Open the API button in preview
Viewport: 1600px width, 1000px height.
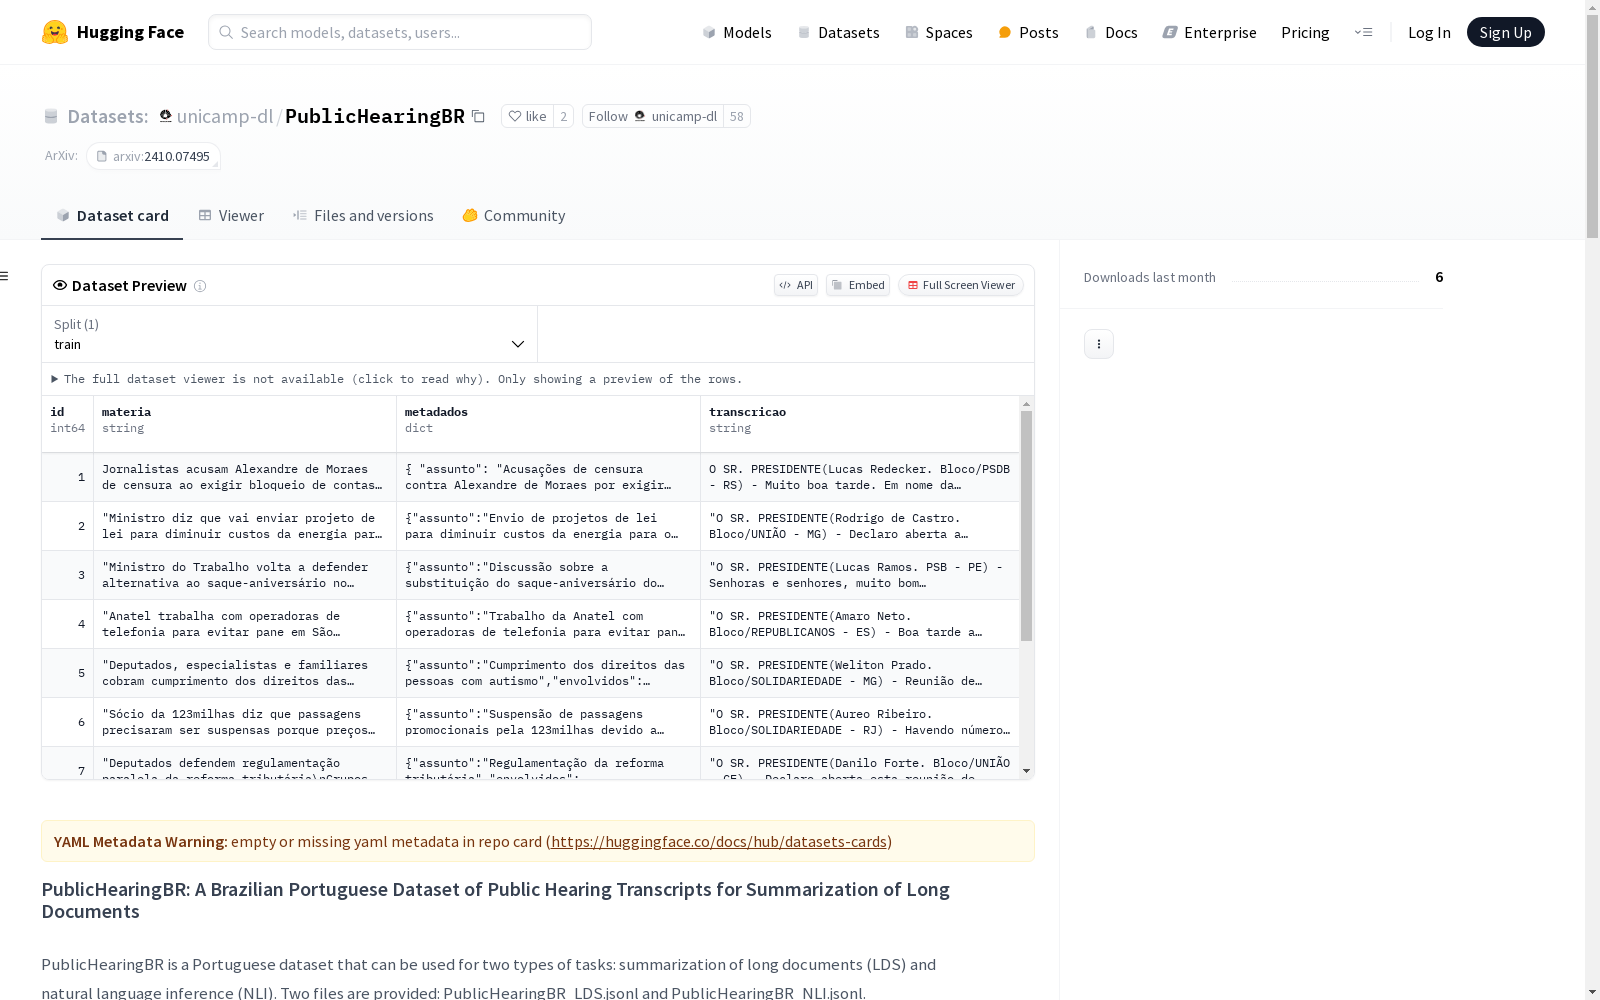coord(796,285)
